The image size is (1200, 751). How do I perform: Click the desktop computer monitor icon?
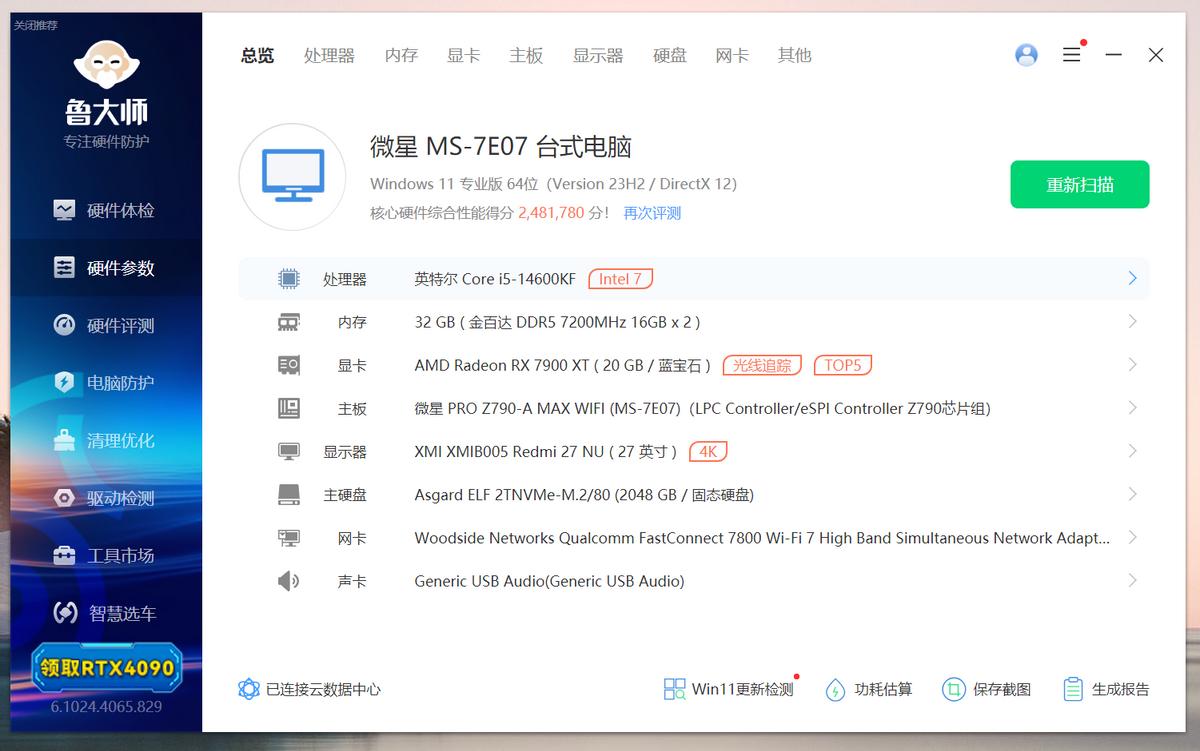point(292,176)
